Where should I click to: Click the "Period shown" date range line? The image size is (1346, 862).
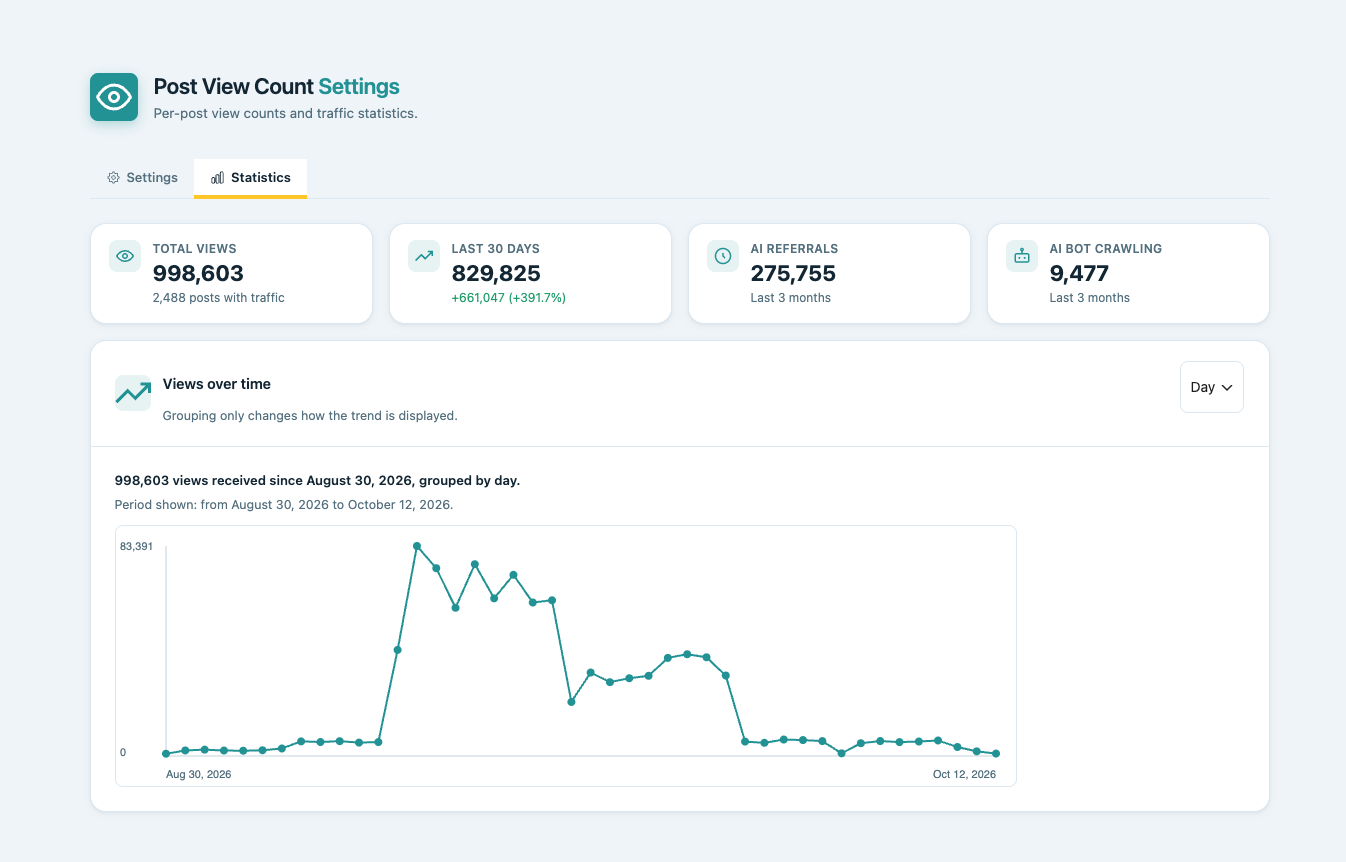click(284, 505)
